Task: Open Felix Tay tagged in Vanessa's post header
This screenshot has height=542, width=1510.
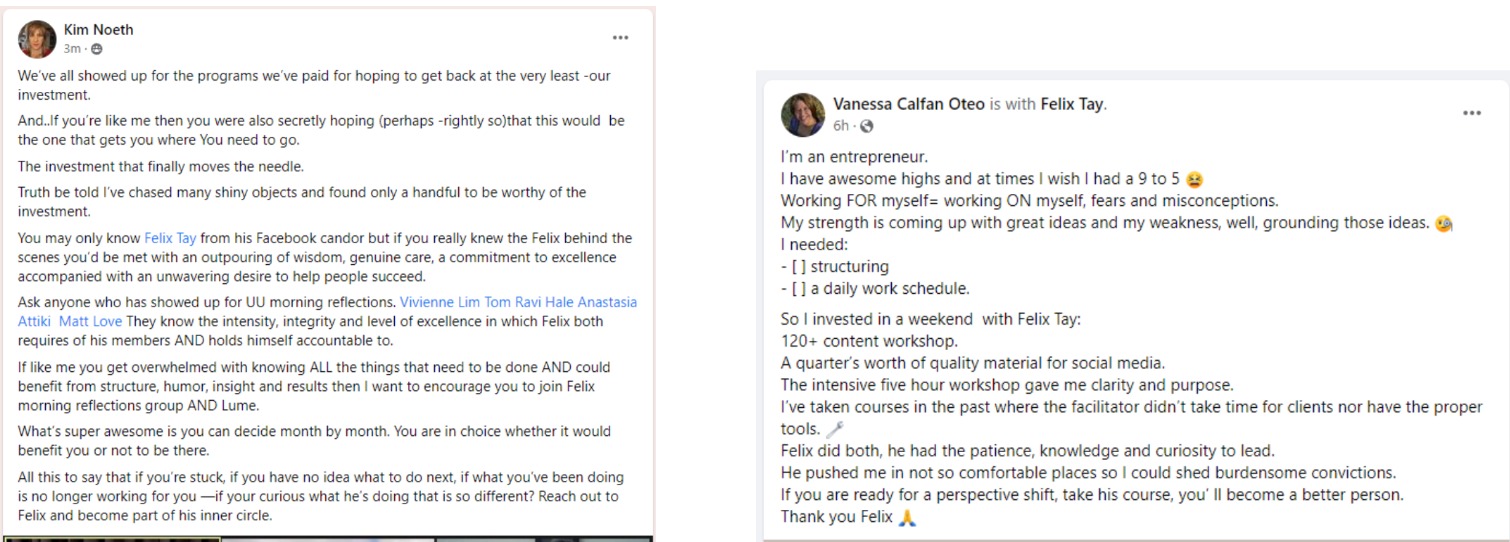Action: [x=1072, y=104]
